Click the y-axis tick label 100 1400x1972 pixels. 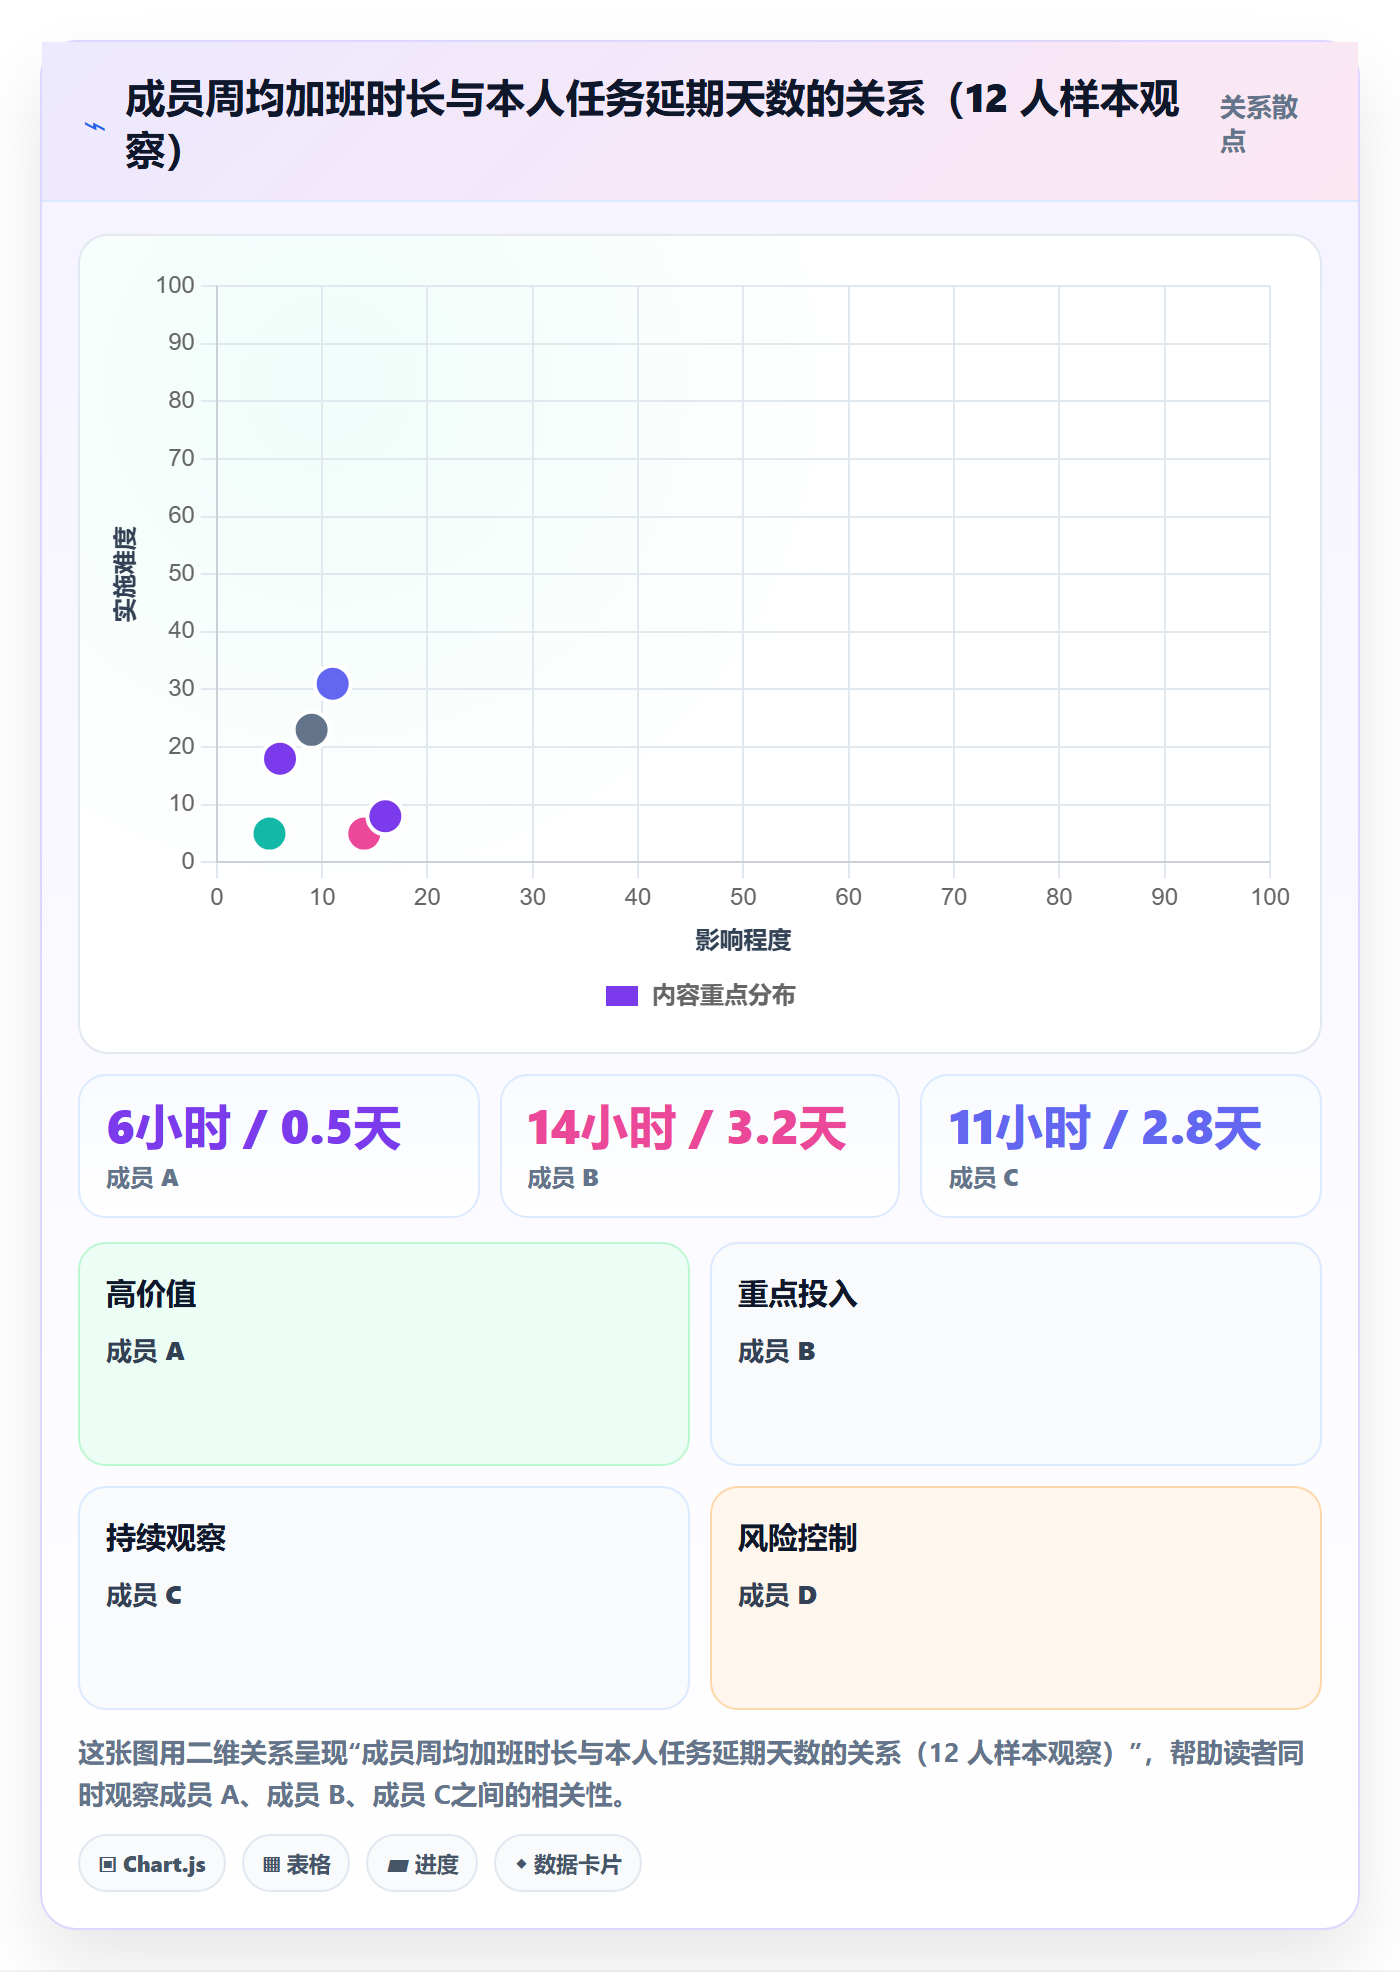point(175,285)
